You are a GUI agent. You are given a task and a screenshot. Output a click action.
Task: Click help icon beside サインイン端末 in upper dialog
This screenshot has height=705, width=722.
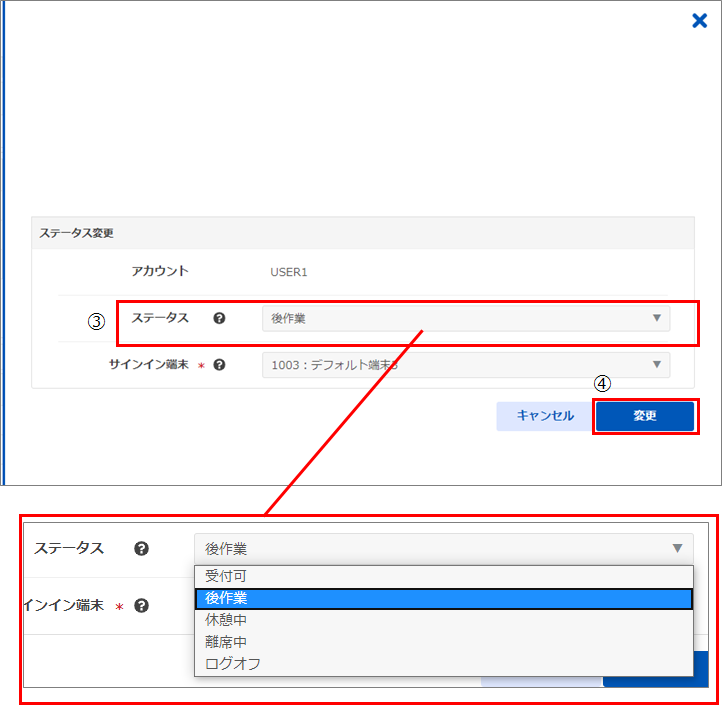point(219,365)
